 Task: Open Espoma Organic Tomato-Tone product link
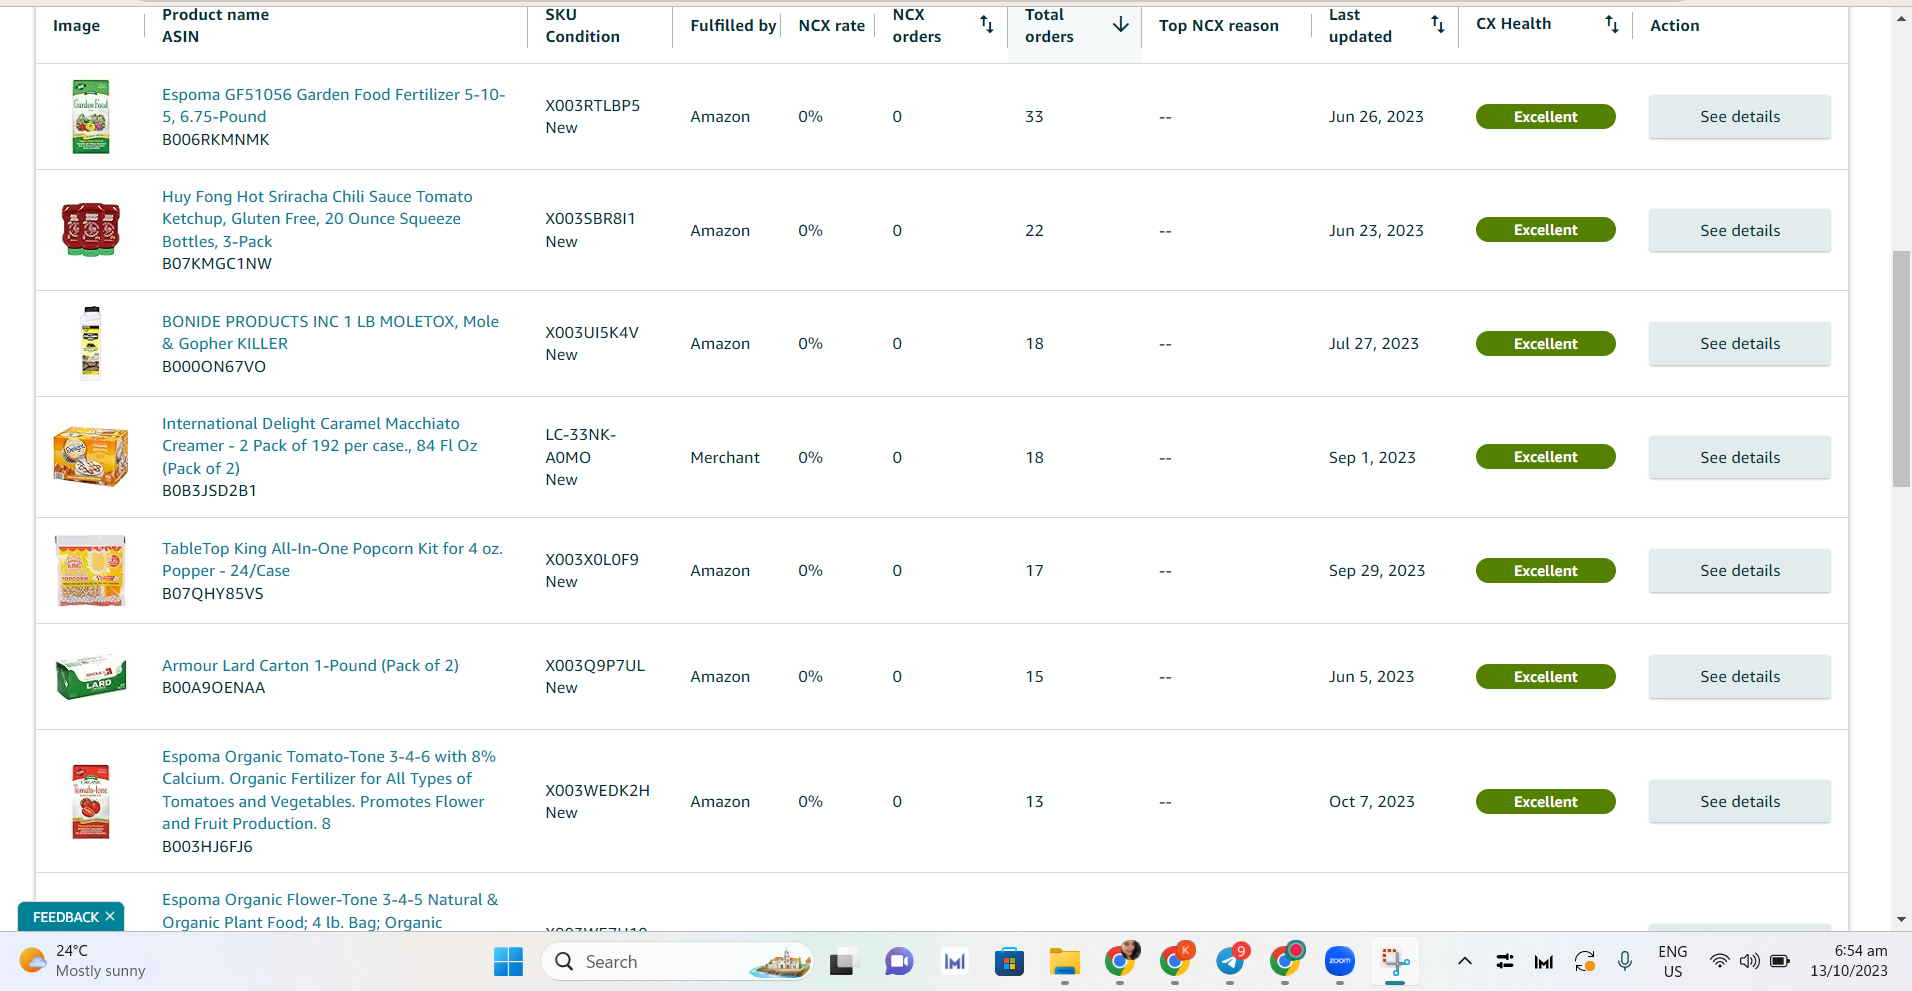(x=329, y=790)
